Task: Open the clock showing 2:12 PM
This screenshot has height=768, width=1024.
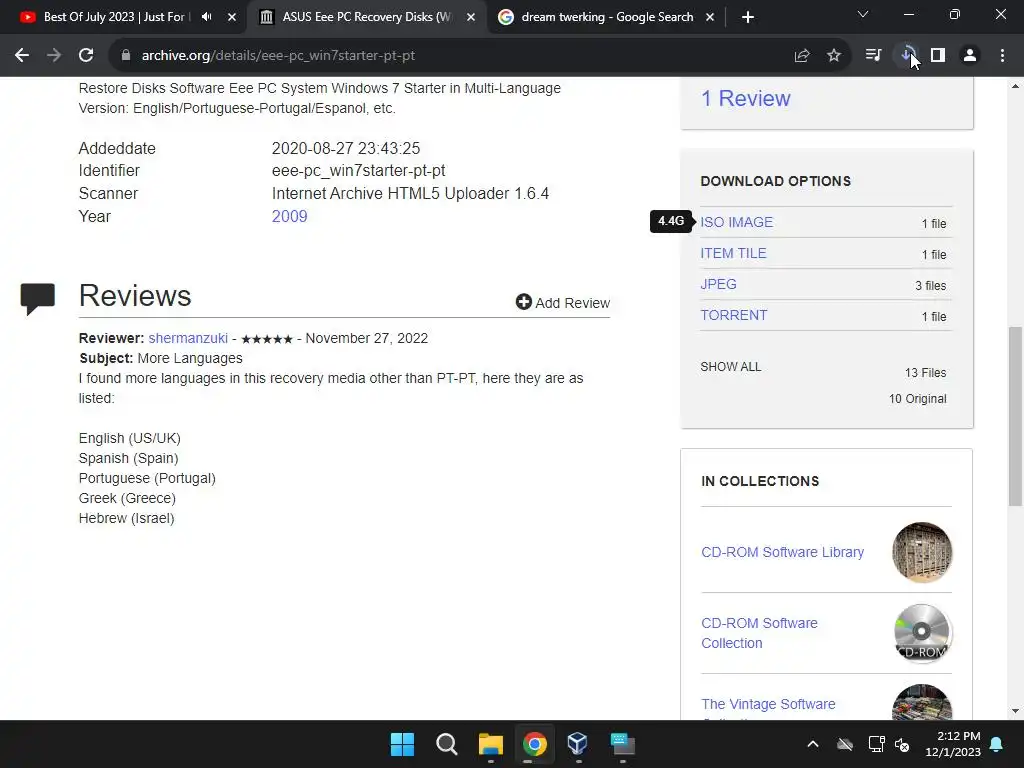Action: click(x=953, y=744)
